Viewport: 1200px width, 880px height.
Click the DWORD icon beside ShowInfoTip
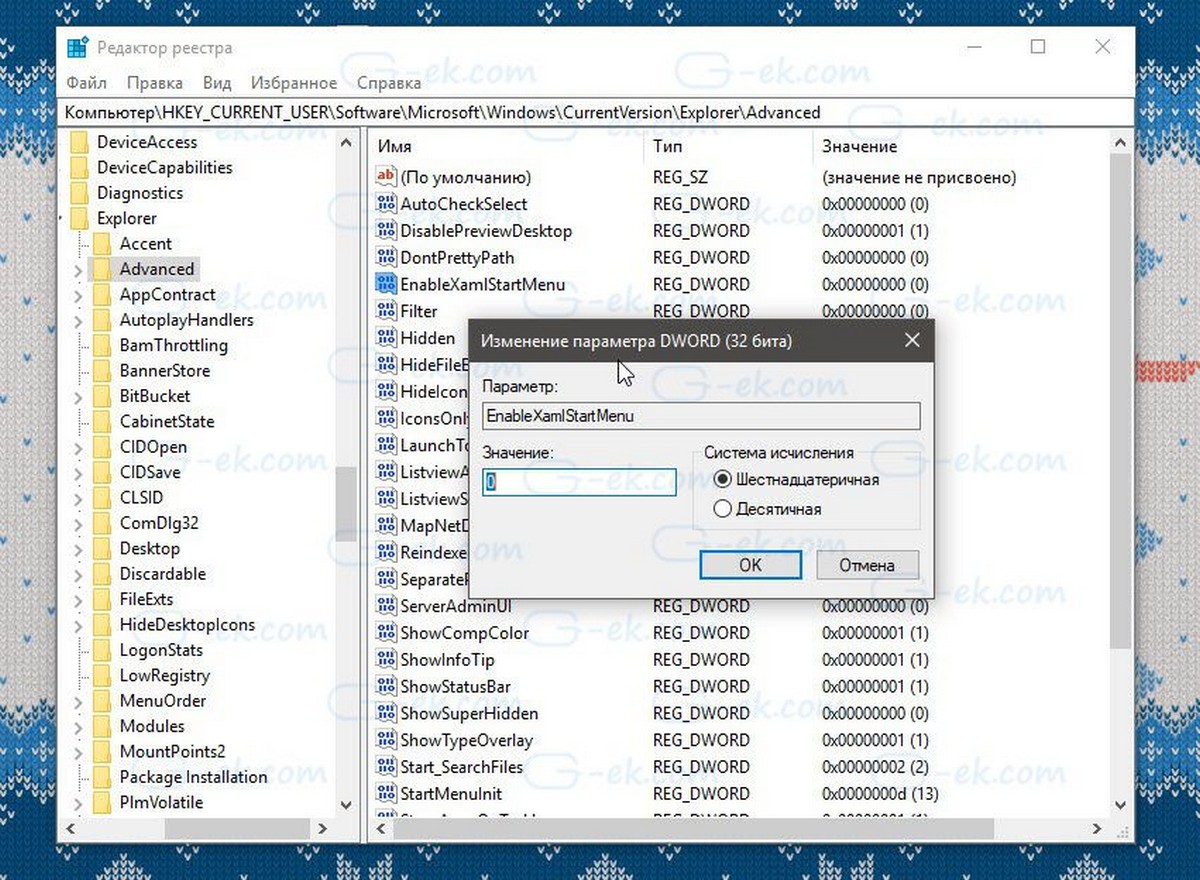click(x=386, y=660)
